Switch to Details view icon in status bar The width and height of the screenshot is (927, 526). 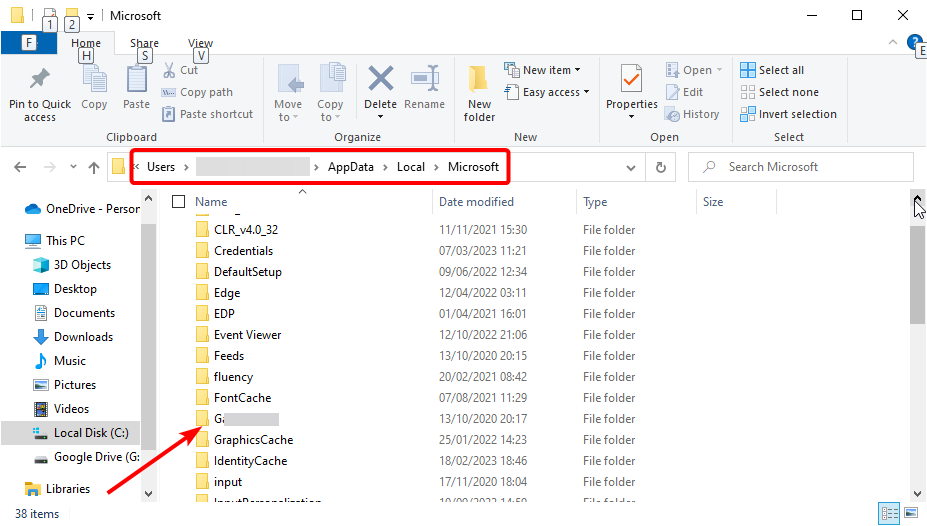[889, 513]
